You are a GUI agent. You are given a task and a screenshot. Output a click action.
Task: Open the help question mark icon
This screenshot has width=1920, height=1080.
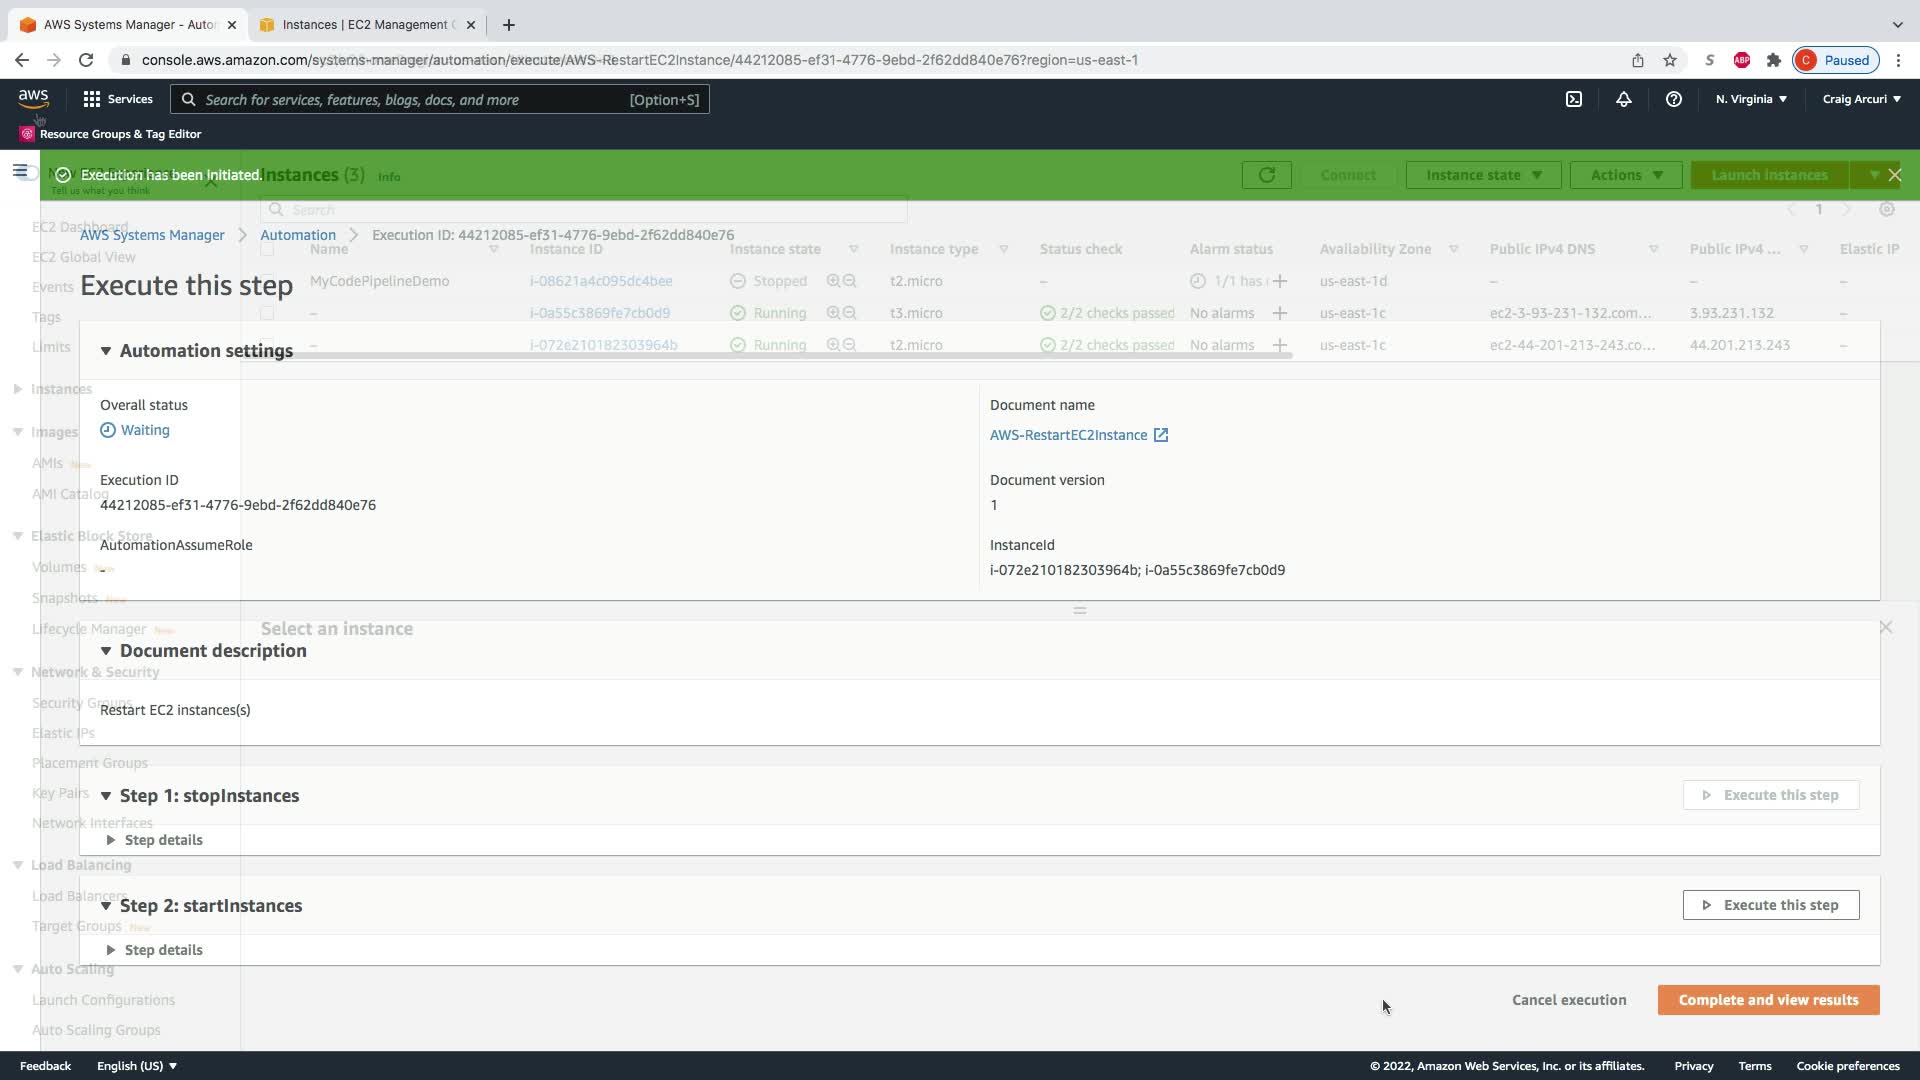[1674, 99]
